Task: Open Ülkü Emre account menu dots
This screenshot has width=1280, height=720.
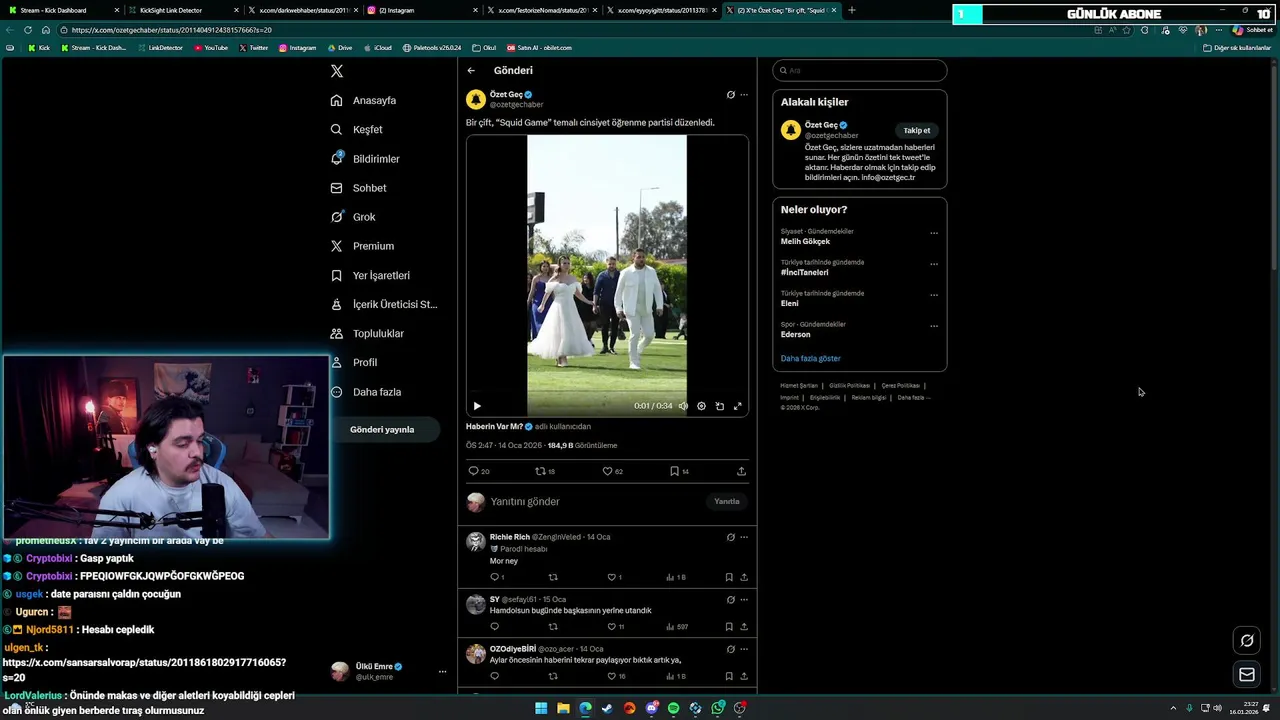Action: point(442,671)
